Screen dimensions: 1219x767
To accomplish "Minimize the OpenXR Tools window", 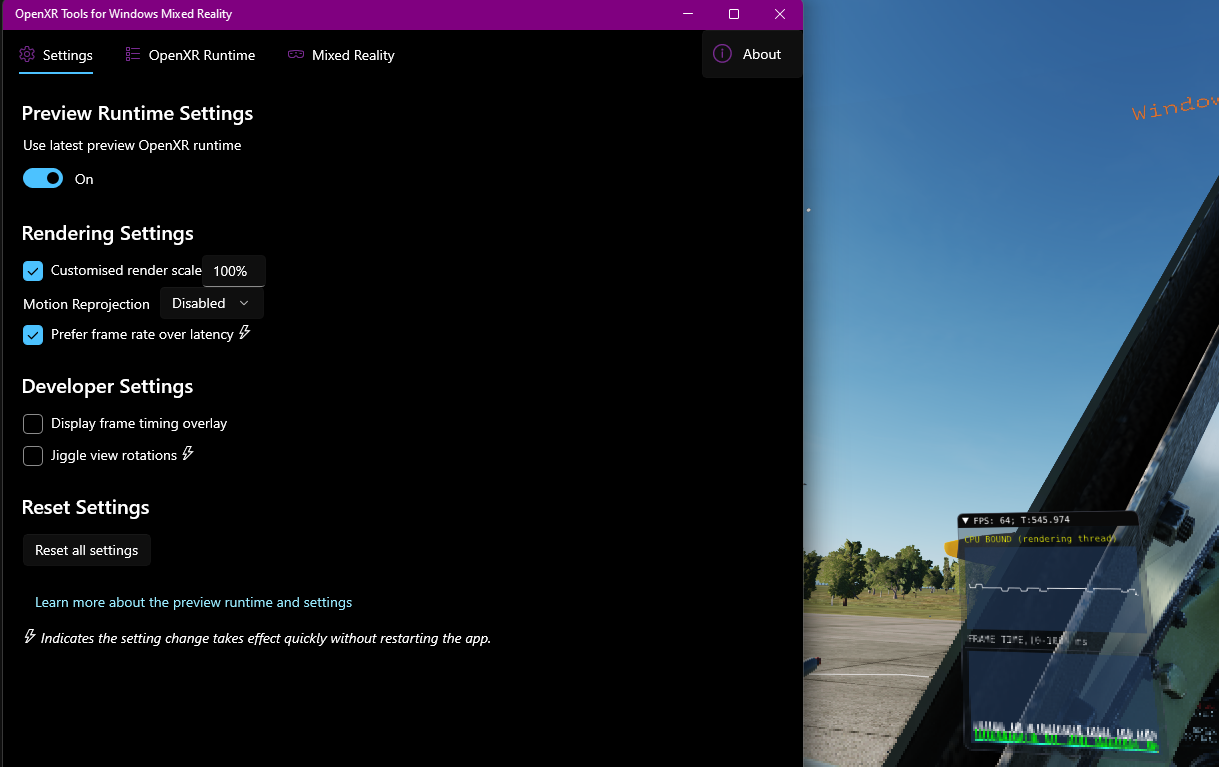I will coord(688,14).
